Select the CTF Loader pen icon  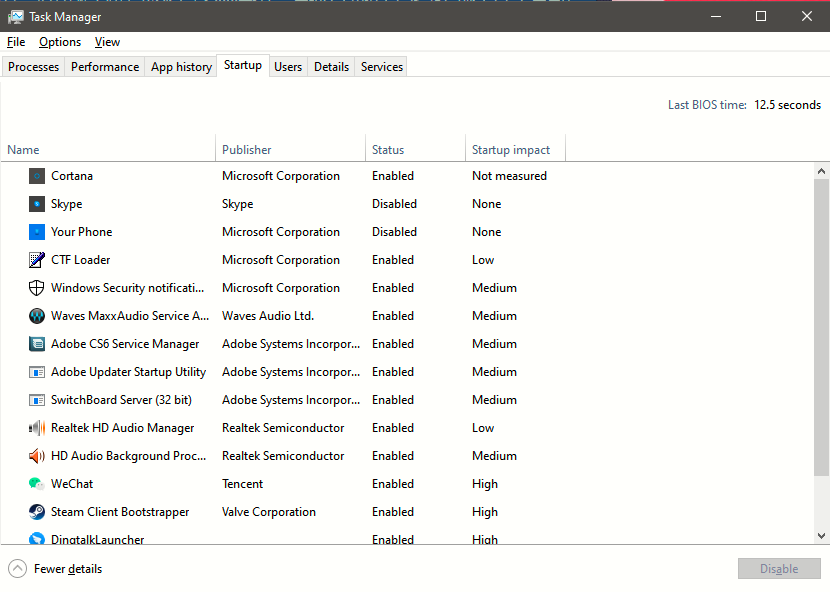37,260
